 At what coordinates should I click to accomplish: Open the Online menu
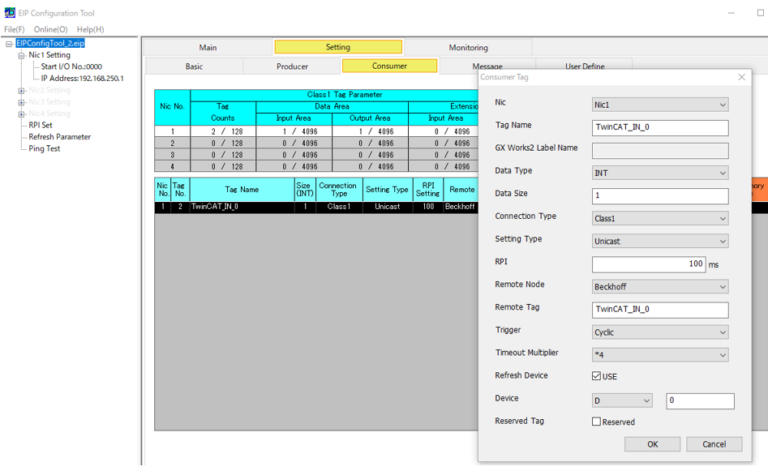[50, 30]
